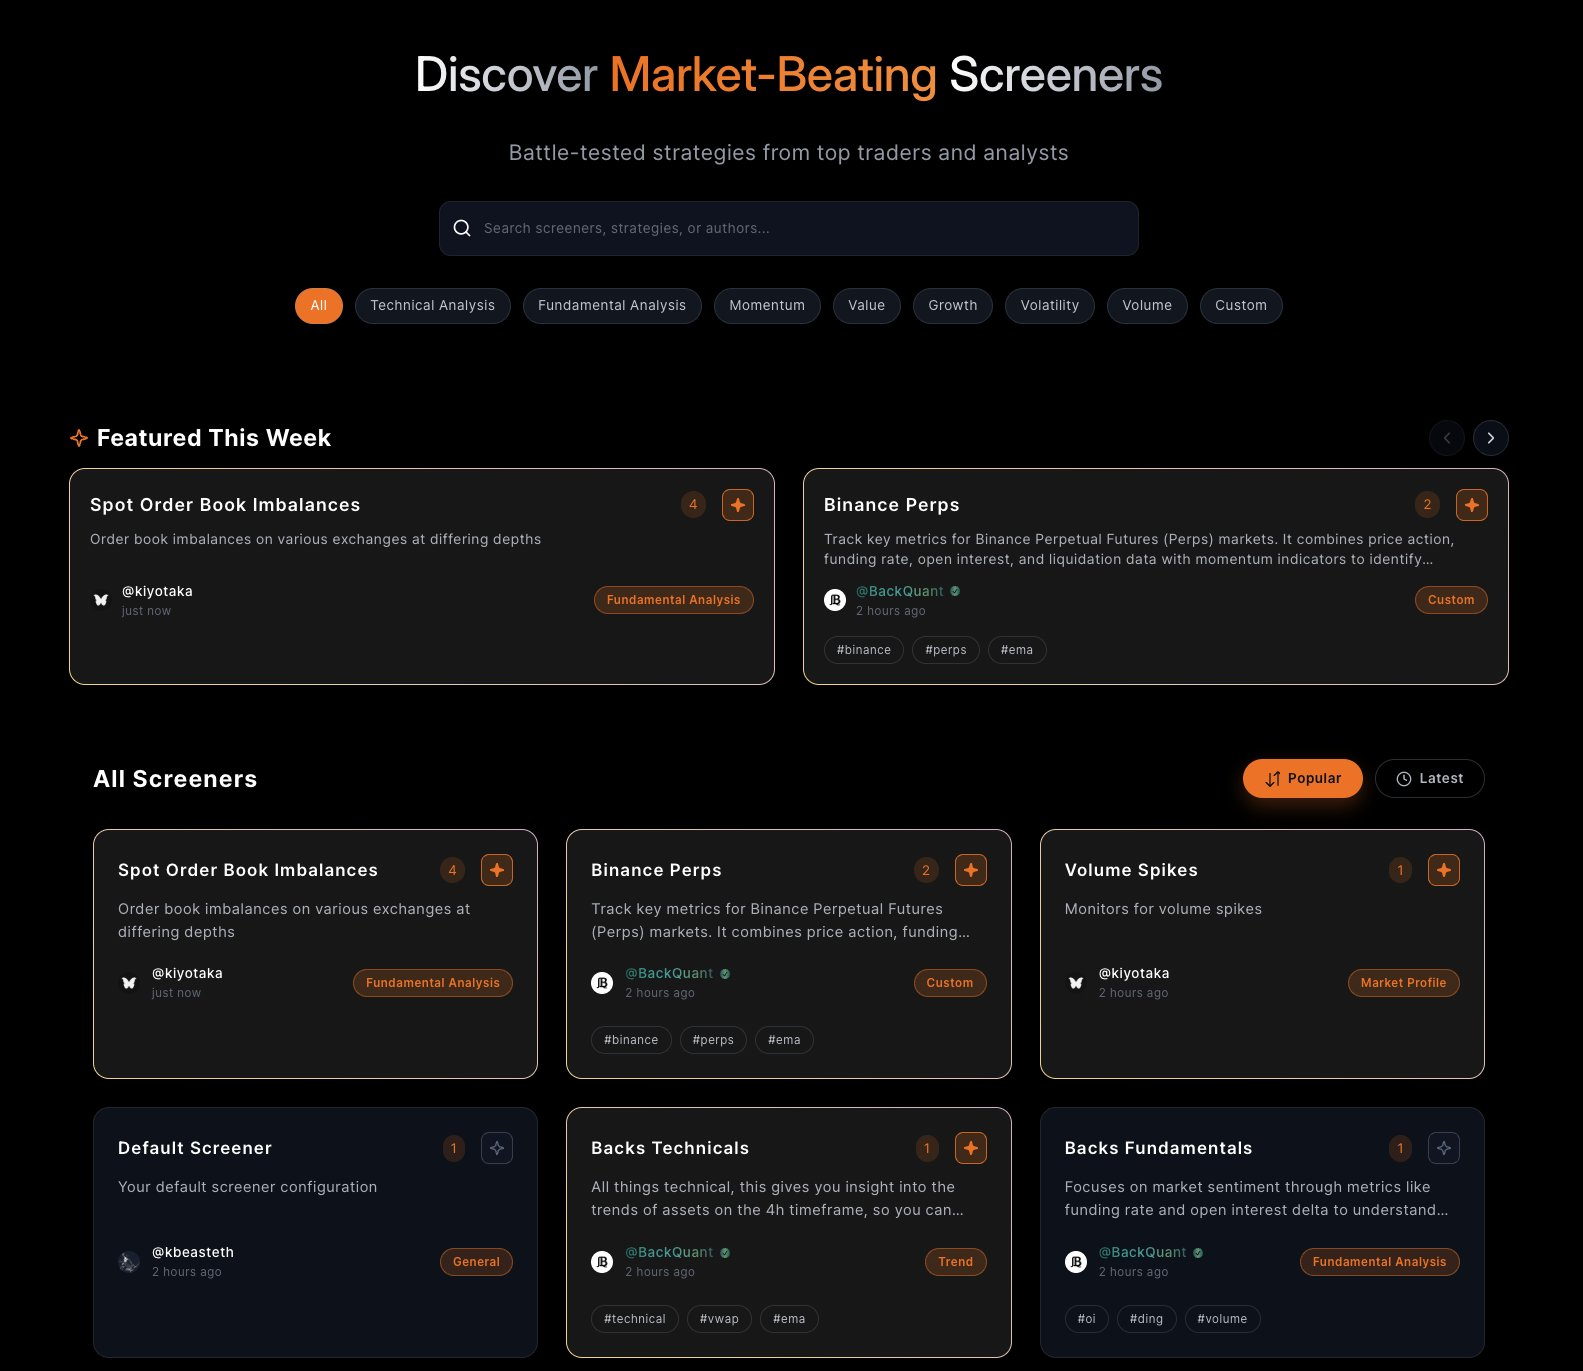This screenshot has width=1583, height=1371.
Task: Click the search magnifier icon
Action: point(462,228)
